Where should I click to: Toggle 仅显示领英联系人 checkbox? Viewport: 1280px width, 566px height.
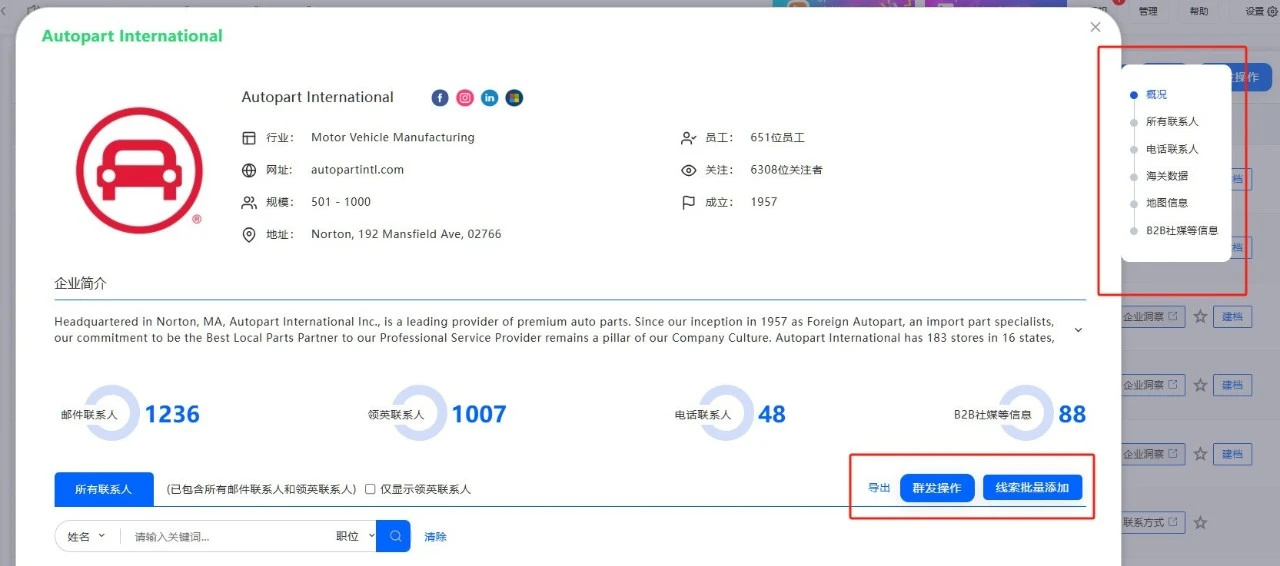370,489
